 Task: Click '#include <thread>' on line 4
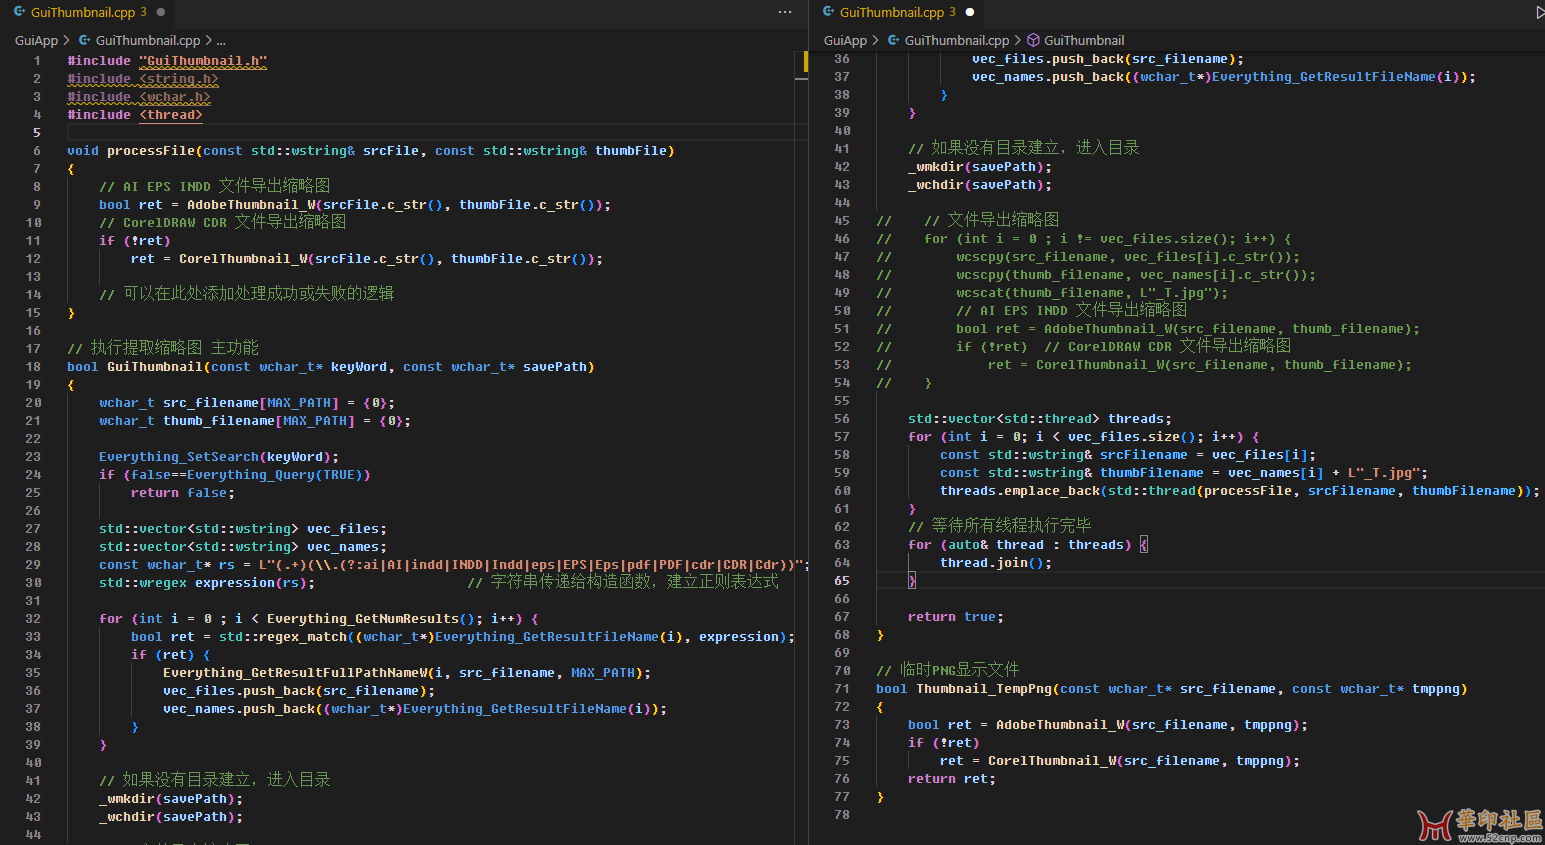(x=135, y=115)
